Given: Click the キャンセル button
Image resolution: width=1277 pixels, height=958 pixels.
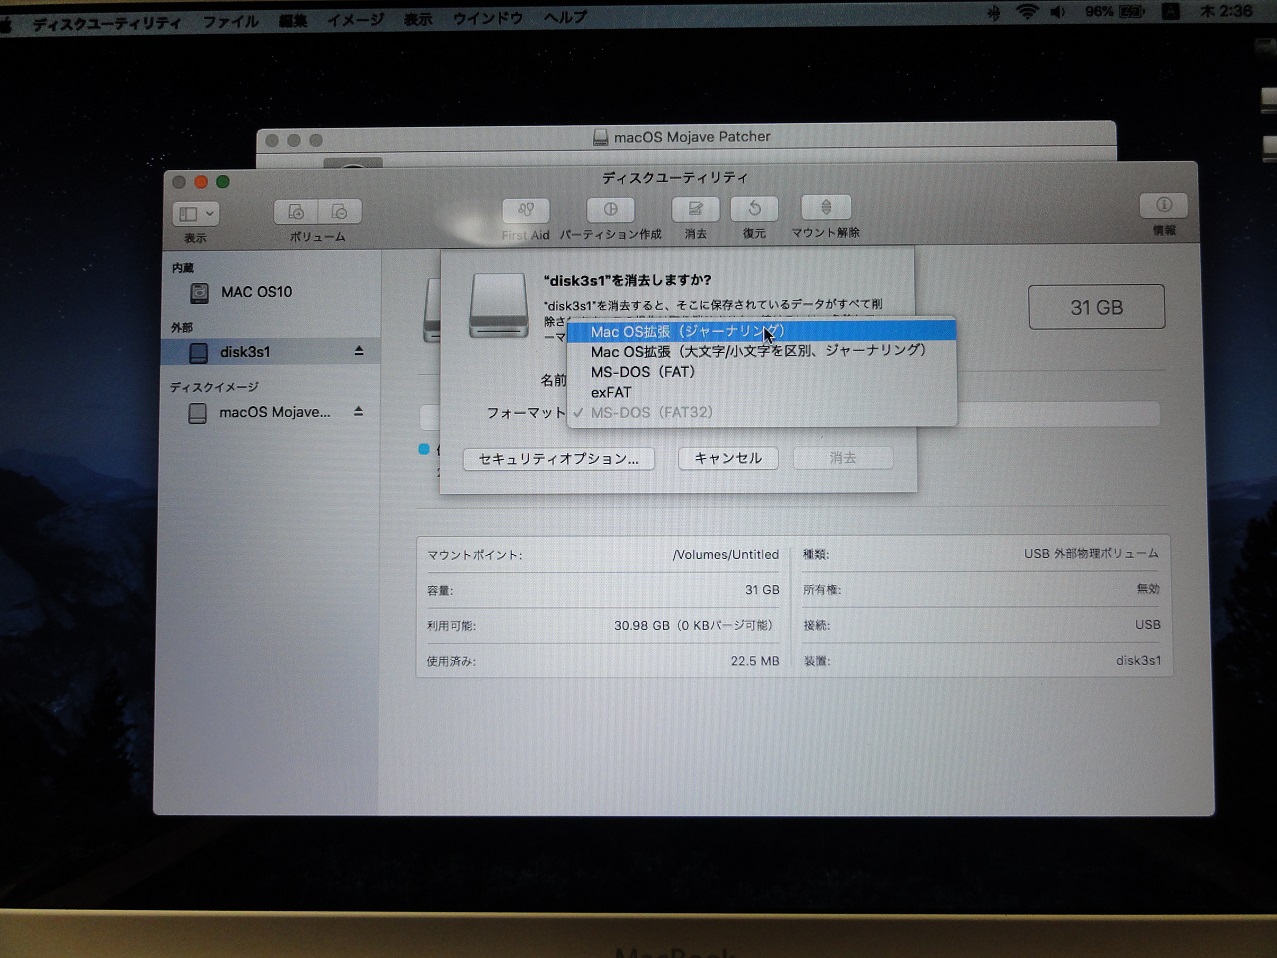Looking at the screenshot, I should coord(728,458).
